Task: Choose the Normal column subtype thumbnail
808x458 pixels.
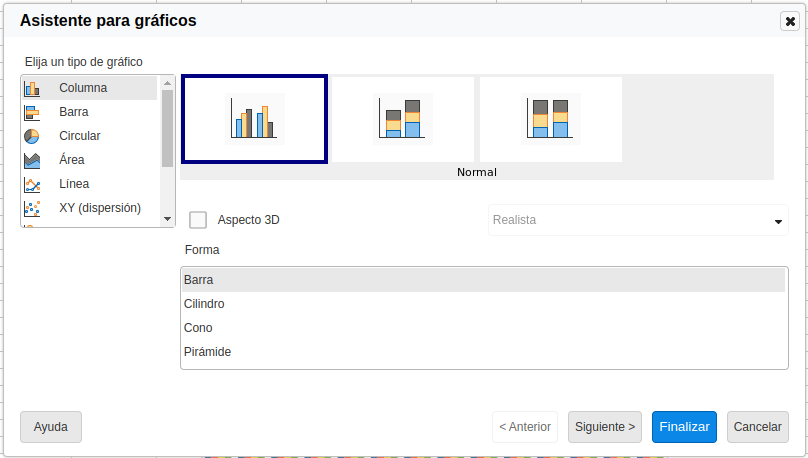Action: pyautogui.click(x=254, y=119)
